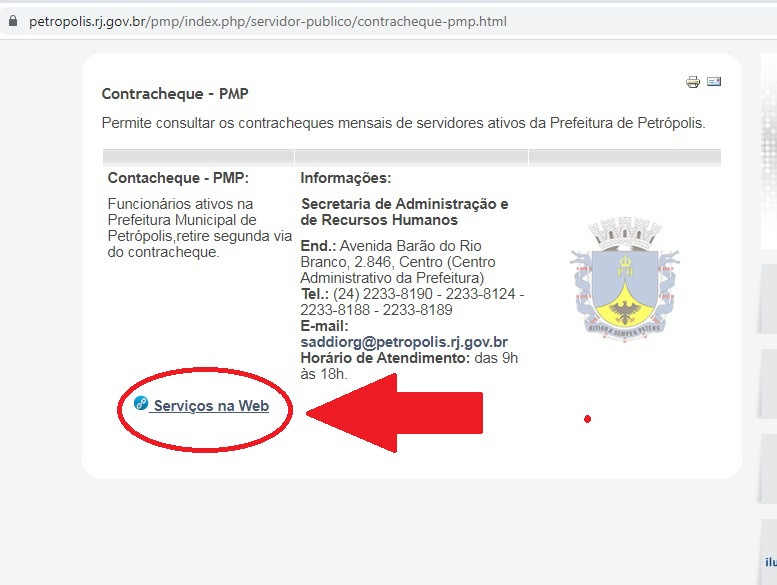This screenshot has width=777, height=585.
Task: Click the Contracheque - PMP page title
Action: tap(175, 94)
